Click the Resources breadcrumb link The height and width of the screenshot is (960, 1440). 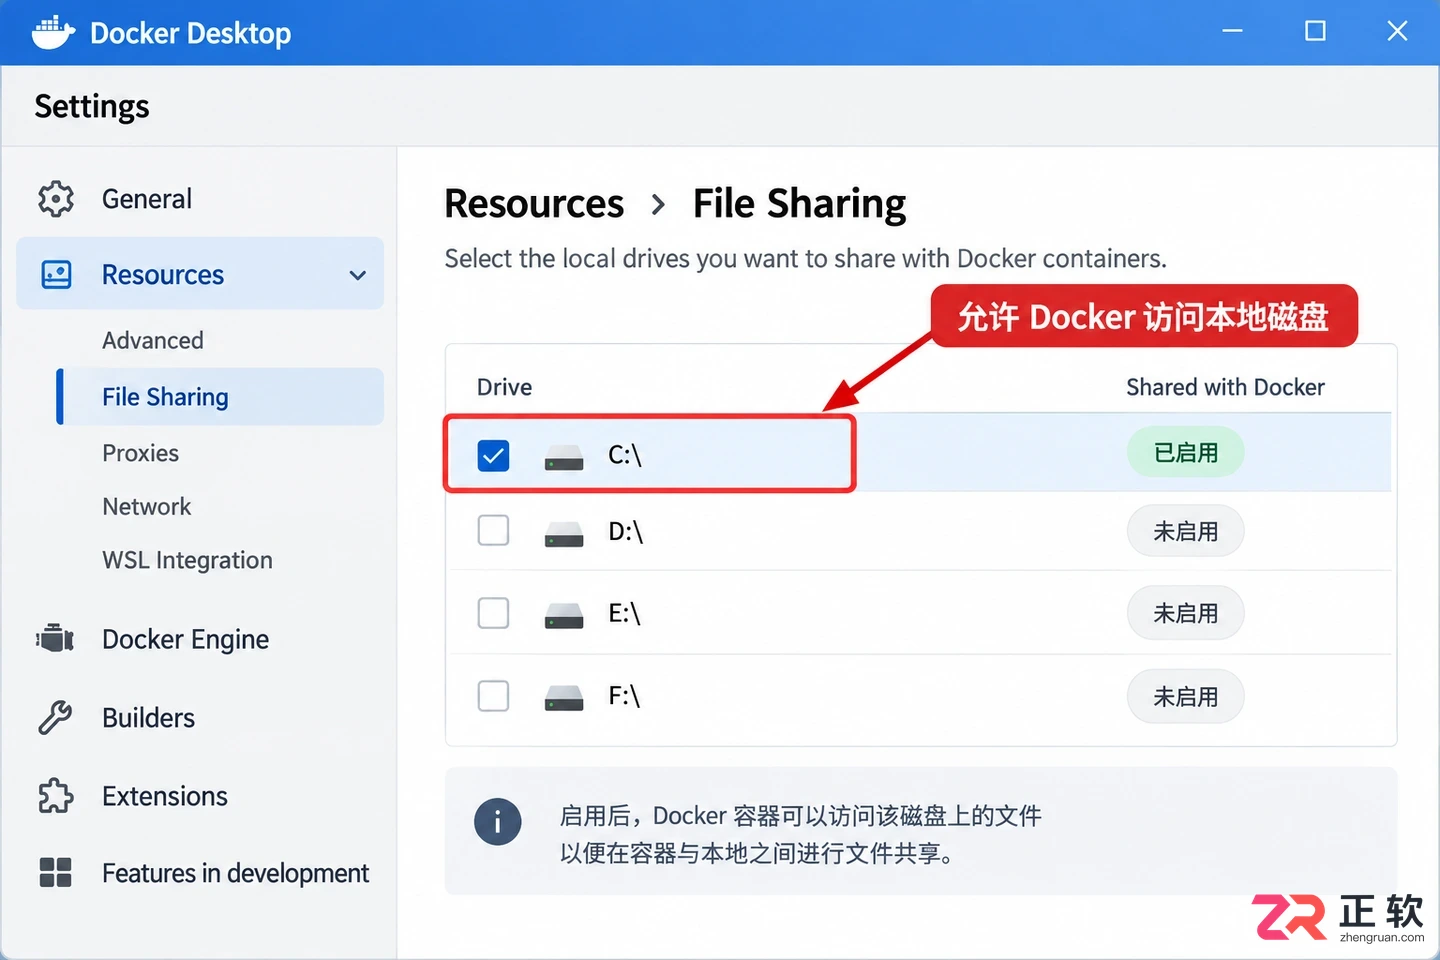point(534,204)
